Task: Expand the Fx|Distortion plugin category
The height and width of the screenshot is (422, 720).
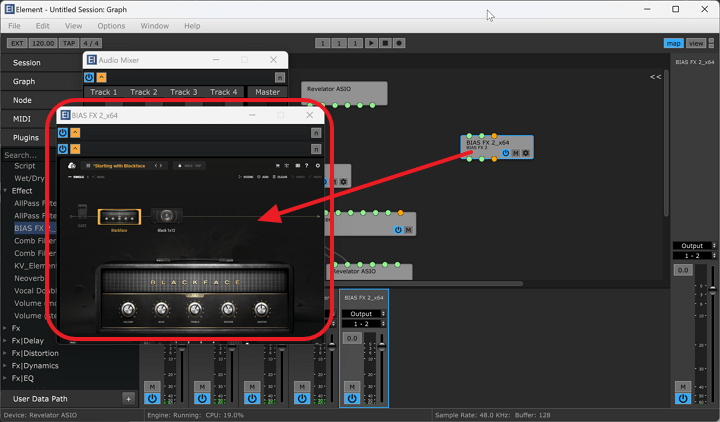Action: tap(5, 353)
